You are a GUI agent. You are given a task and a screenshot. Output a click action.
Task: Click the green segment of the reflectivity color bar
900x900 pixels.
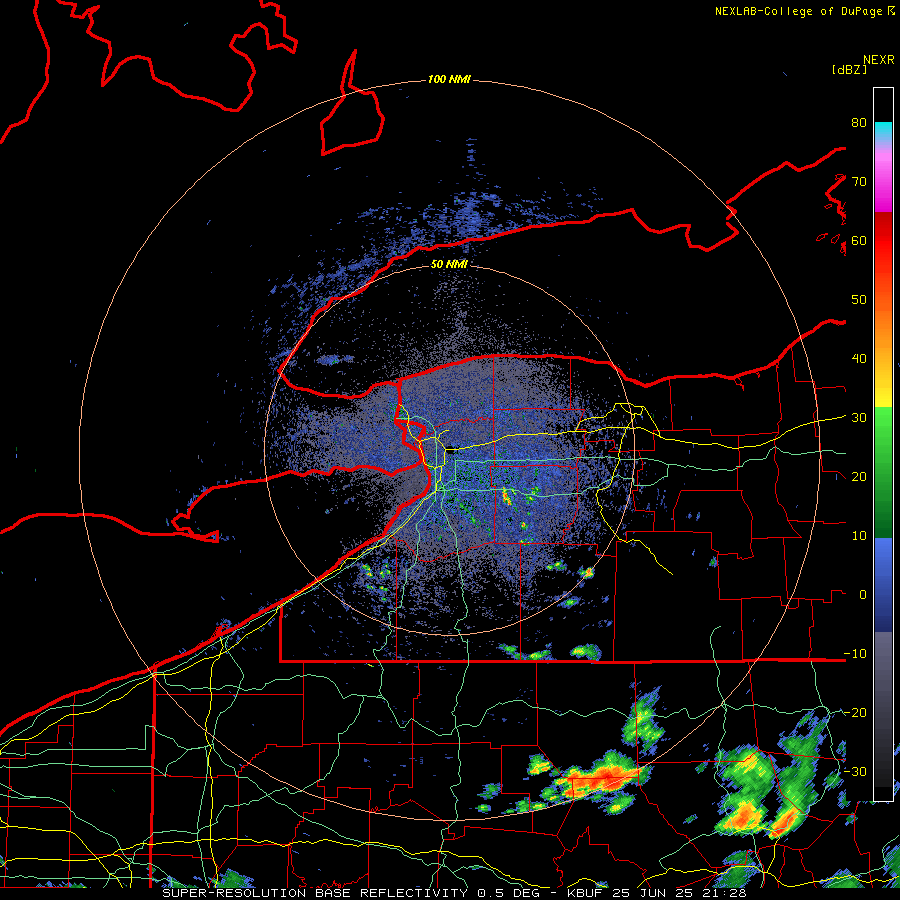click(883, 472)
